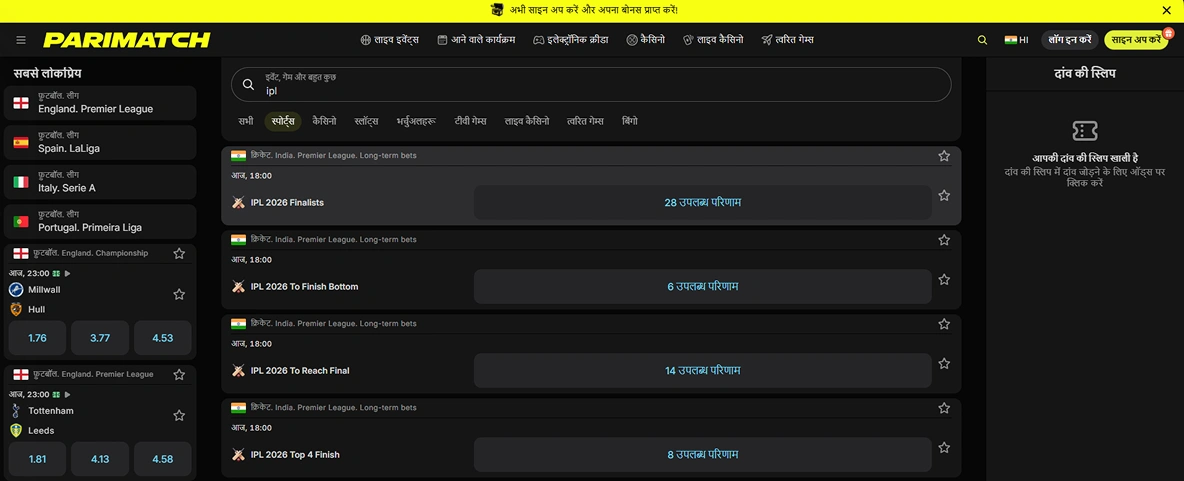Click the IPL 2026 To Finish Bottom title
1184x481 pixels.
304,286
